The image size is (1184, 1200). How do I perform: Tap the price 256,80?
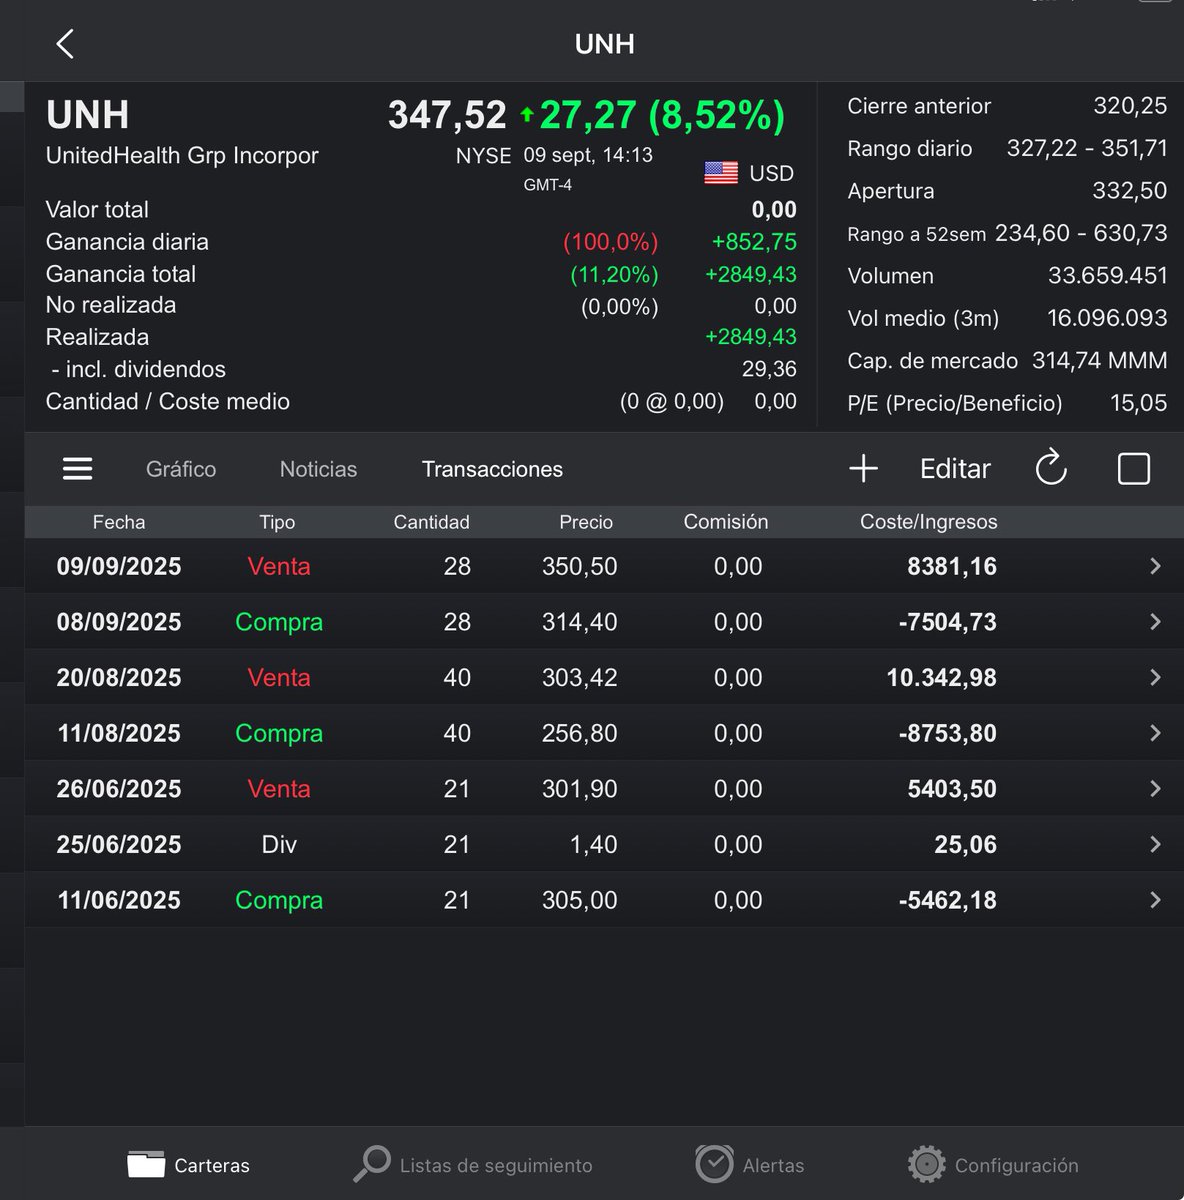580,733
